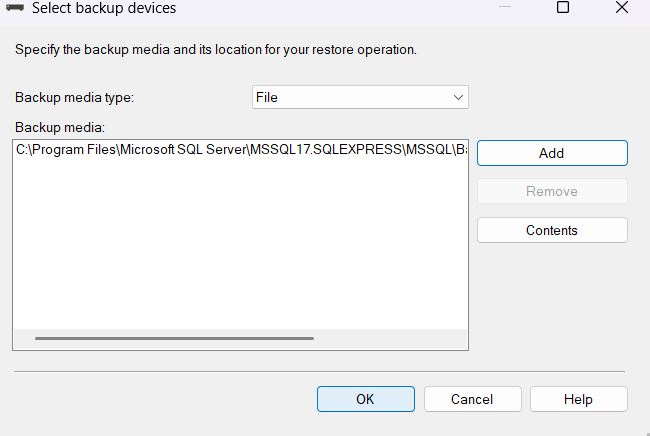
Task: Click the 'File' text in media type combo box
Action: (x=267, y=98)
